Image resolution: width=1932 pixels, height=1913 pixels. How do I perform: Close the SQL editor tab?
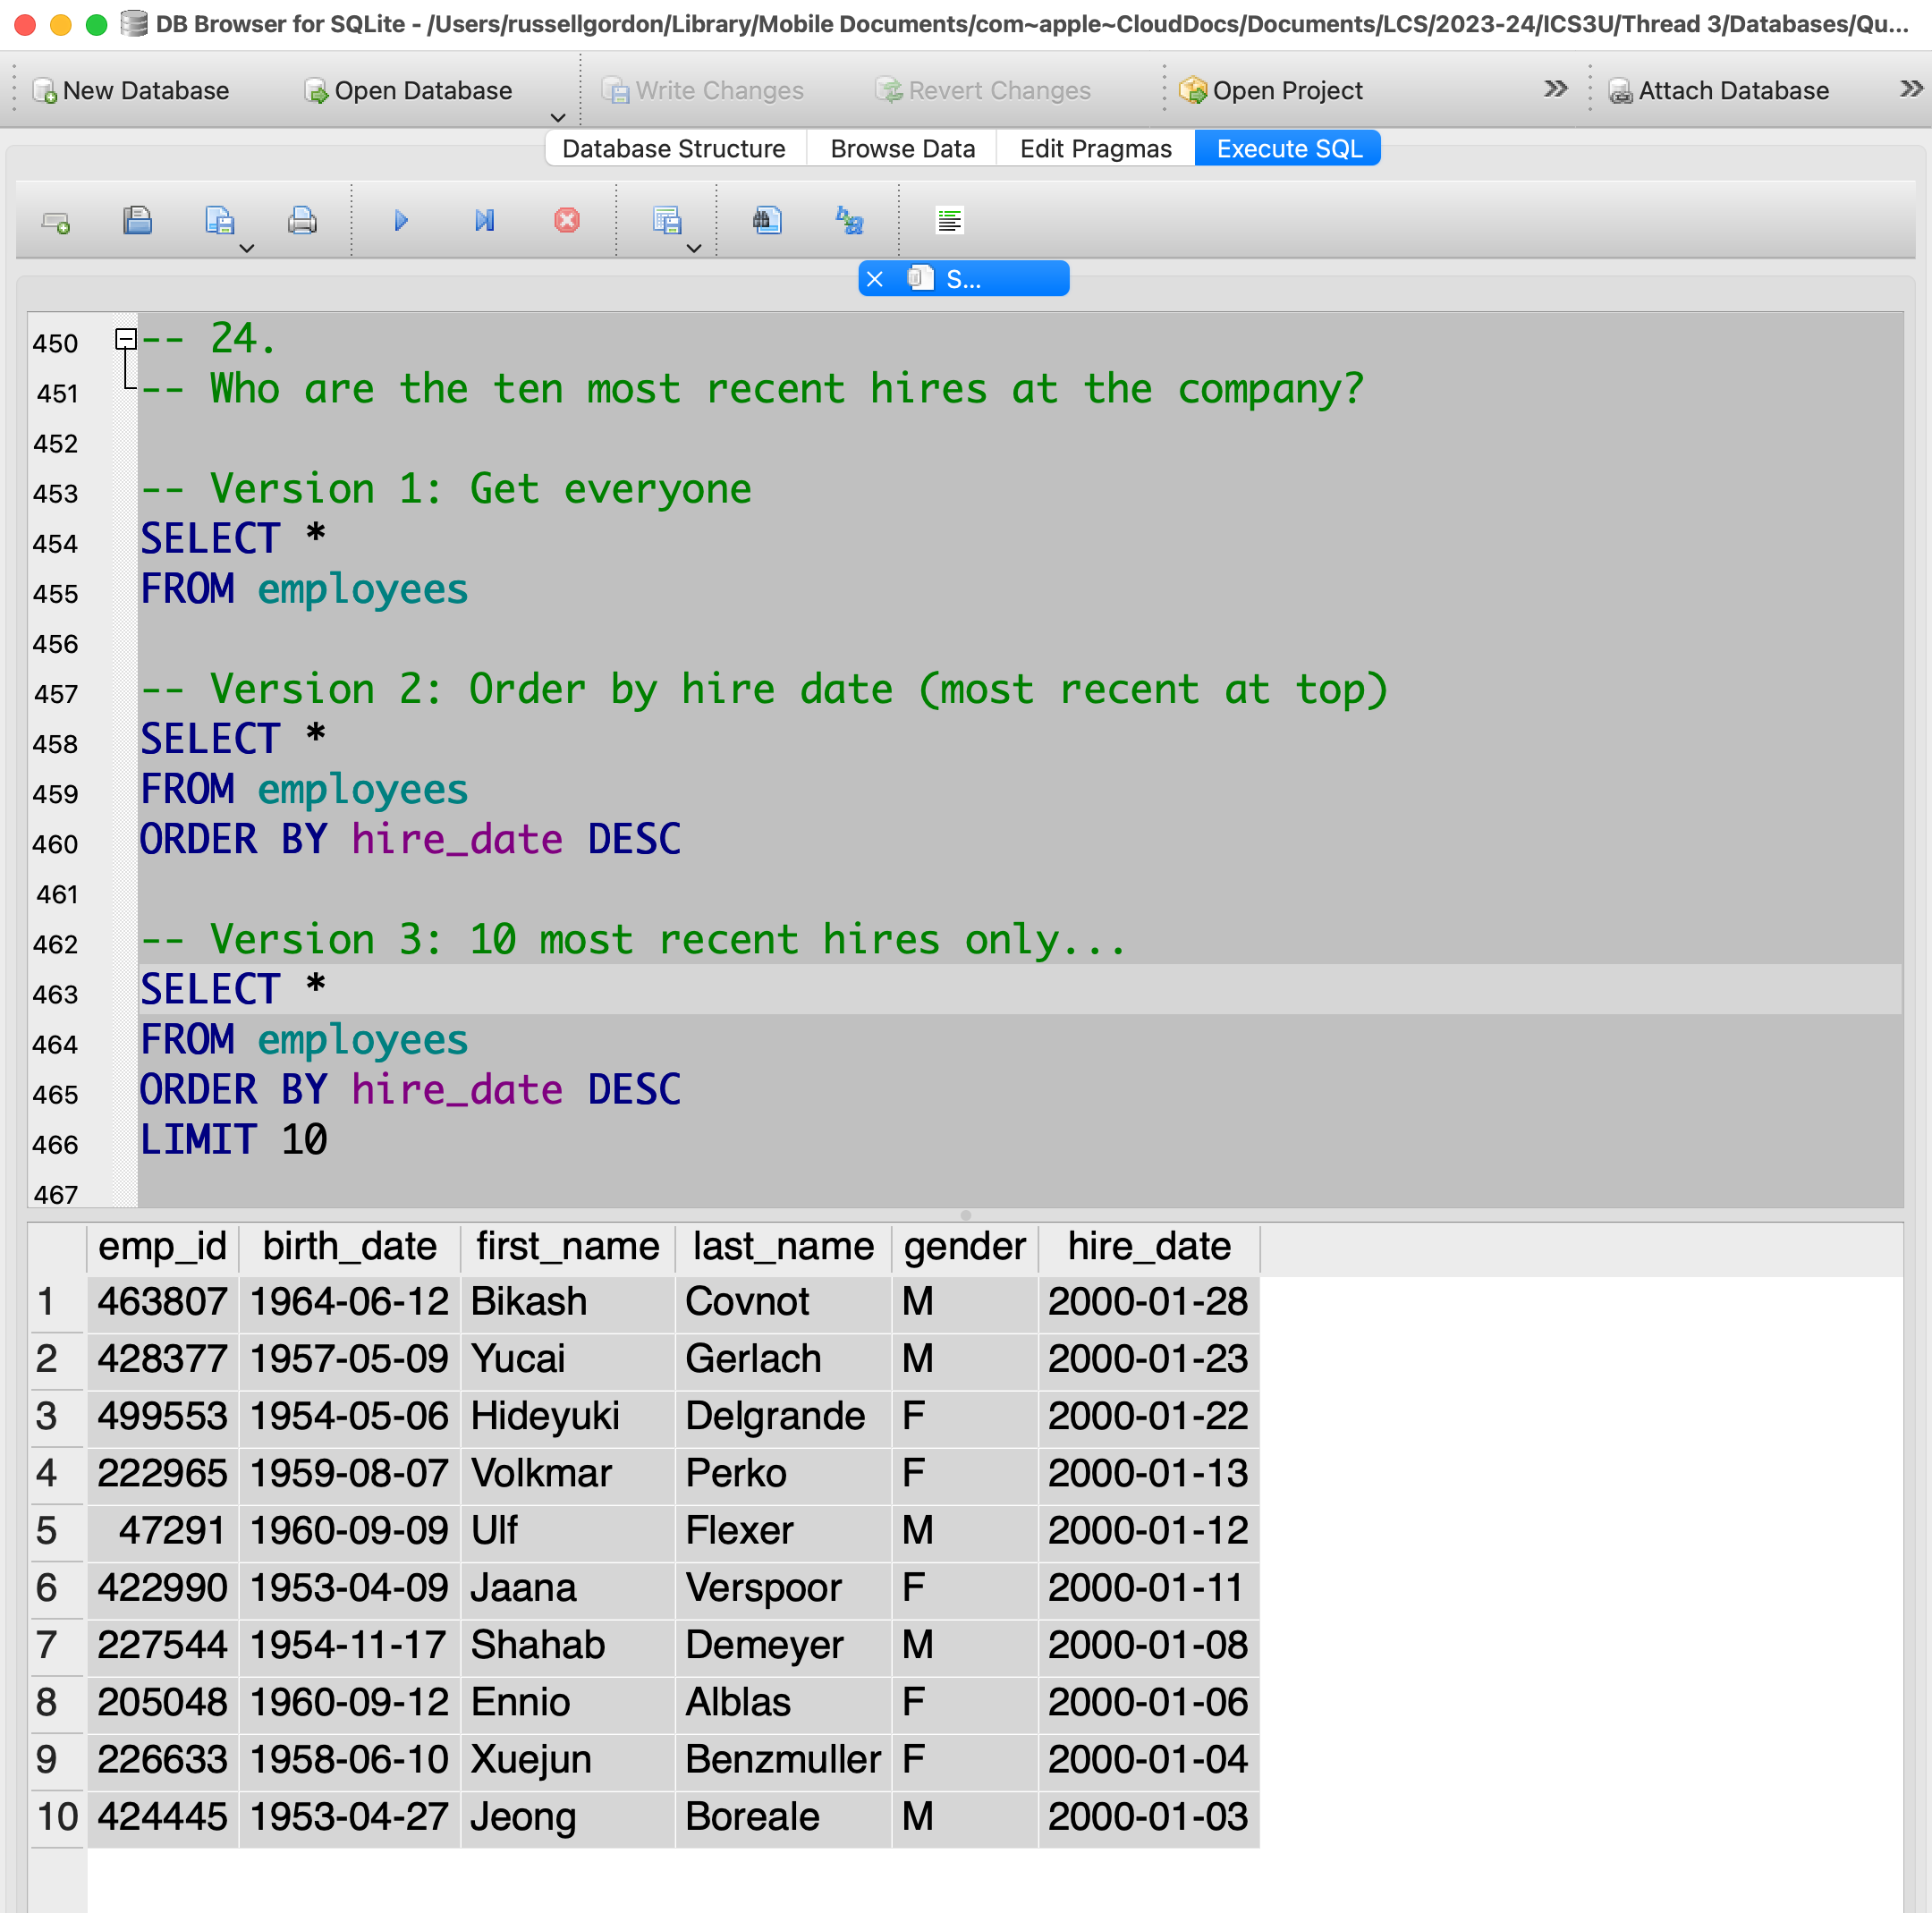(x=875, y=279)
